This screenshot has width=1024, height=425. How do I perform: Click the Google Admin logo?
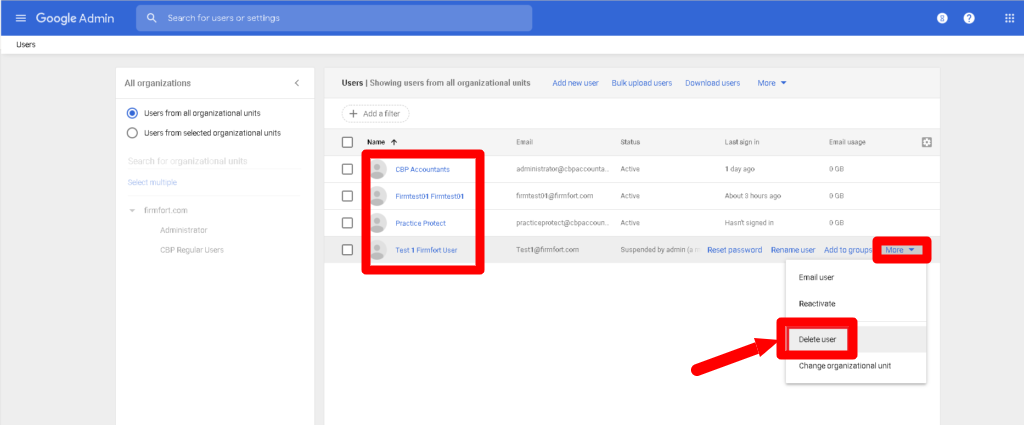coord(75,18)
